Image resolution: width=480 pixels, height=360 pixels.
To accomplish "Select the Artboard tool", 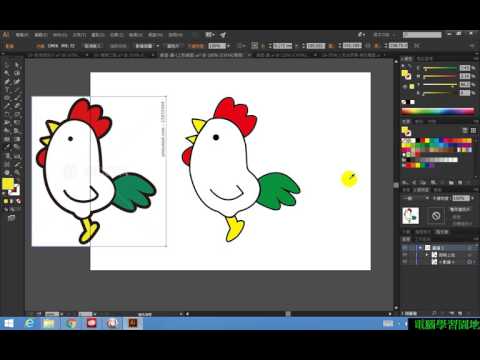I will 7,164.
